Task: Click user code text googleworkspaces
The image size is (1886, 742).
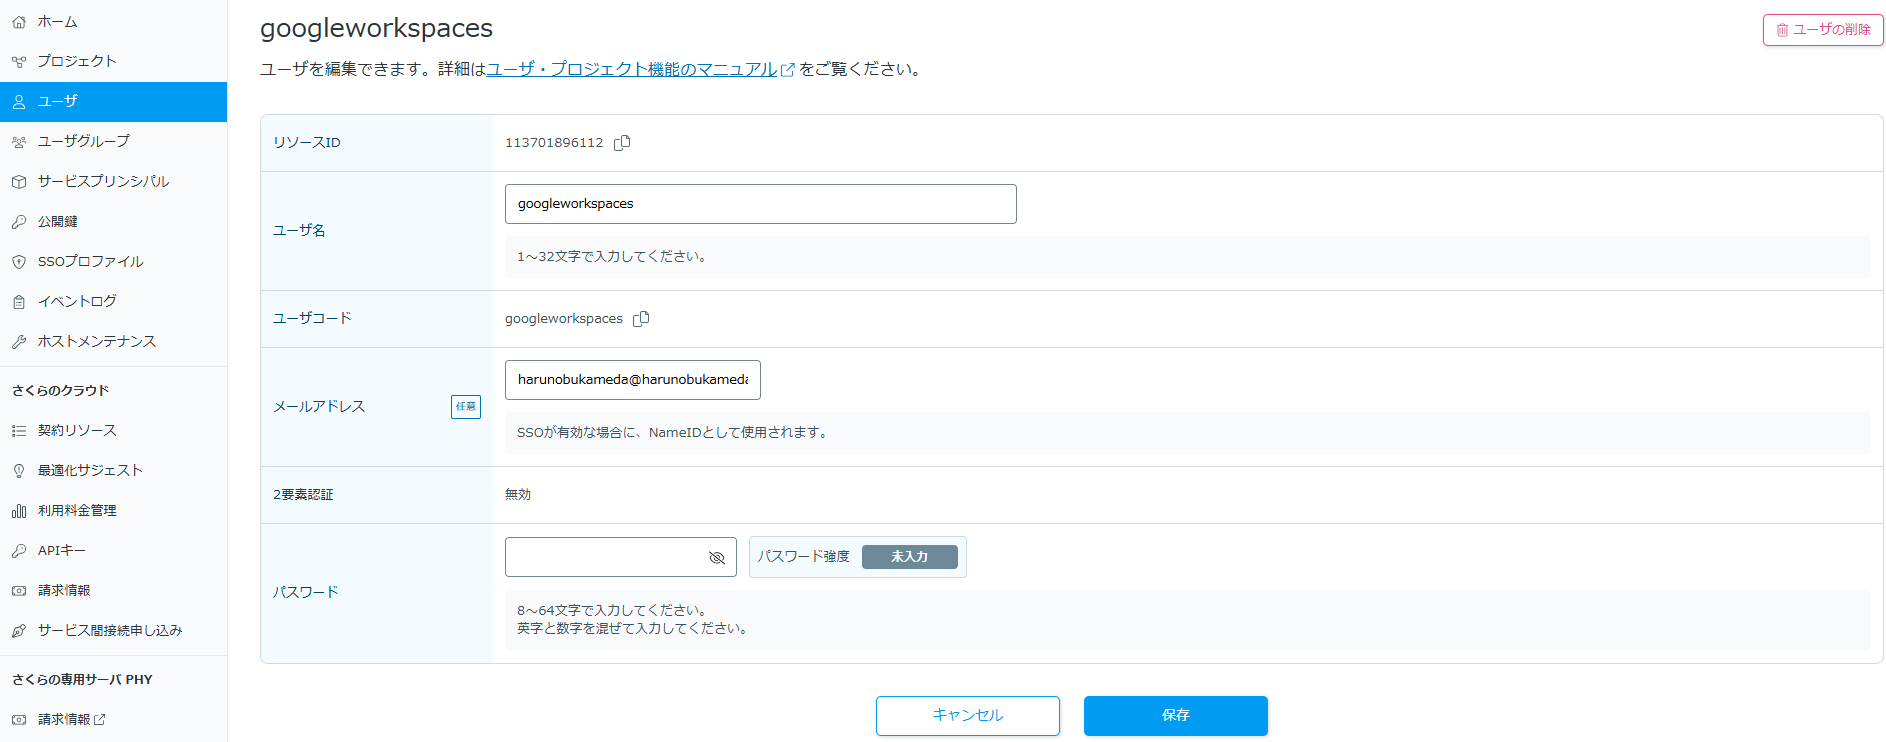Action: 564,319
